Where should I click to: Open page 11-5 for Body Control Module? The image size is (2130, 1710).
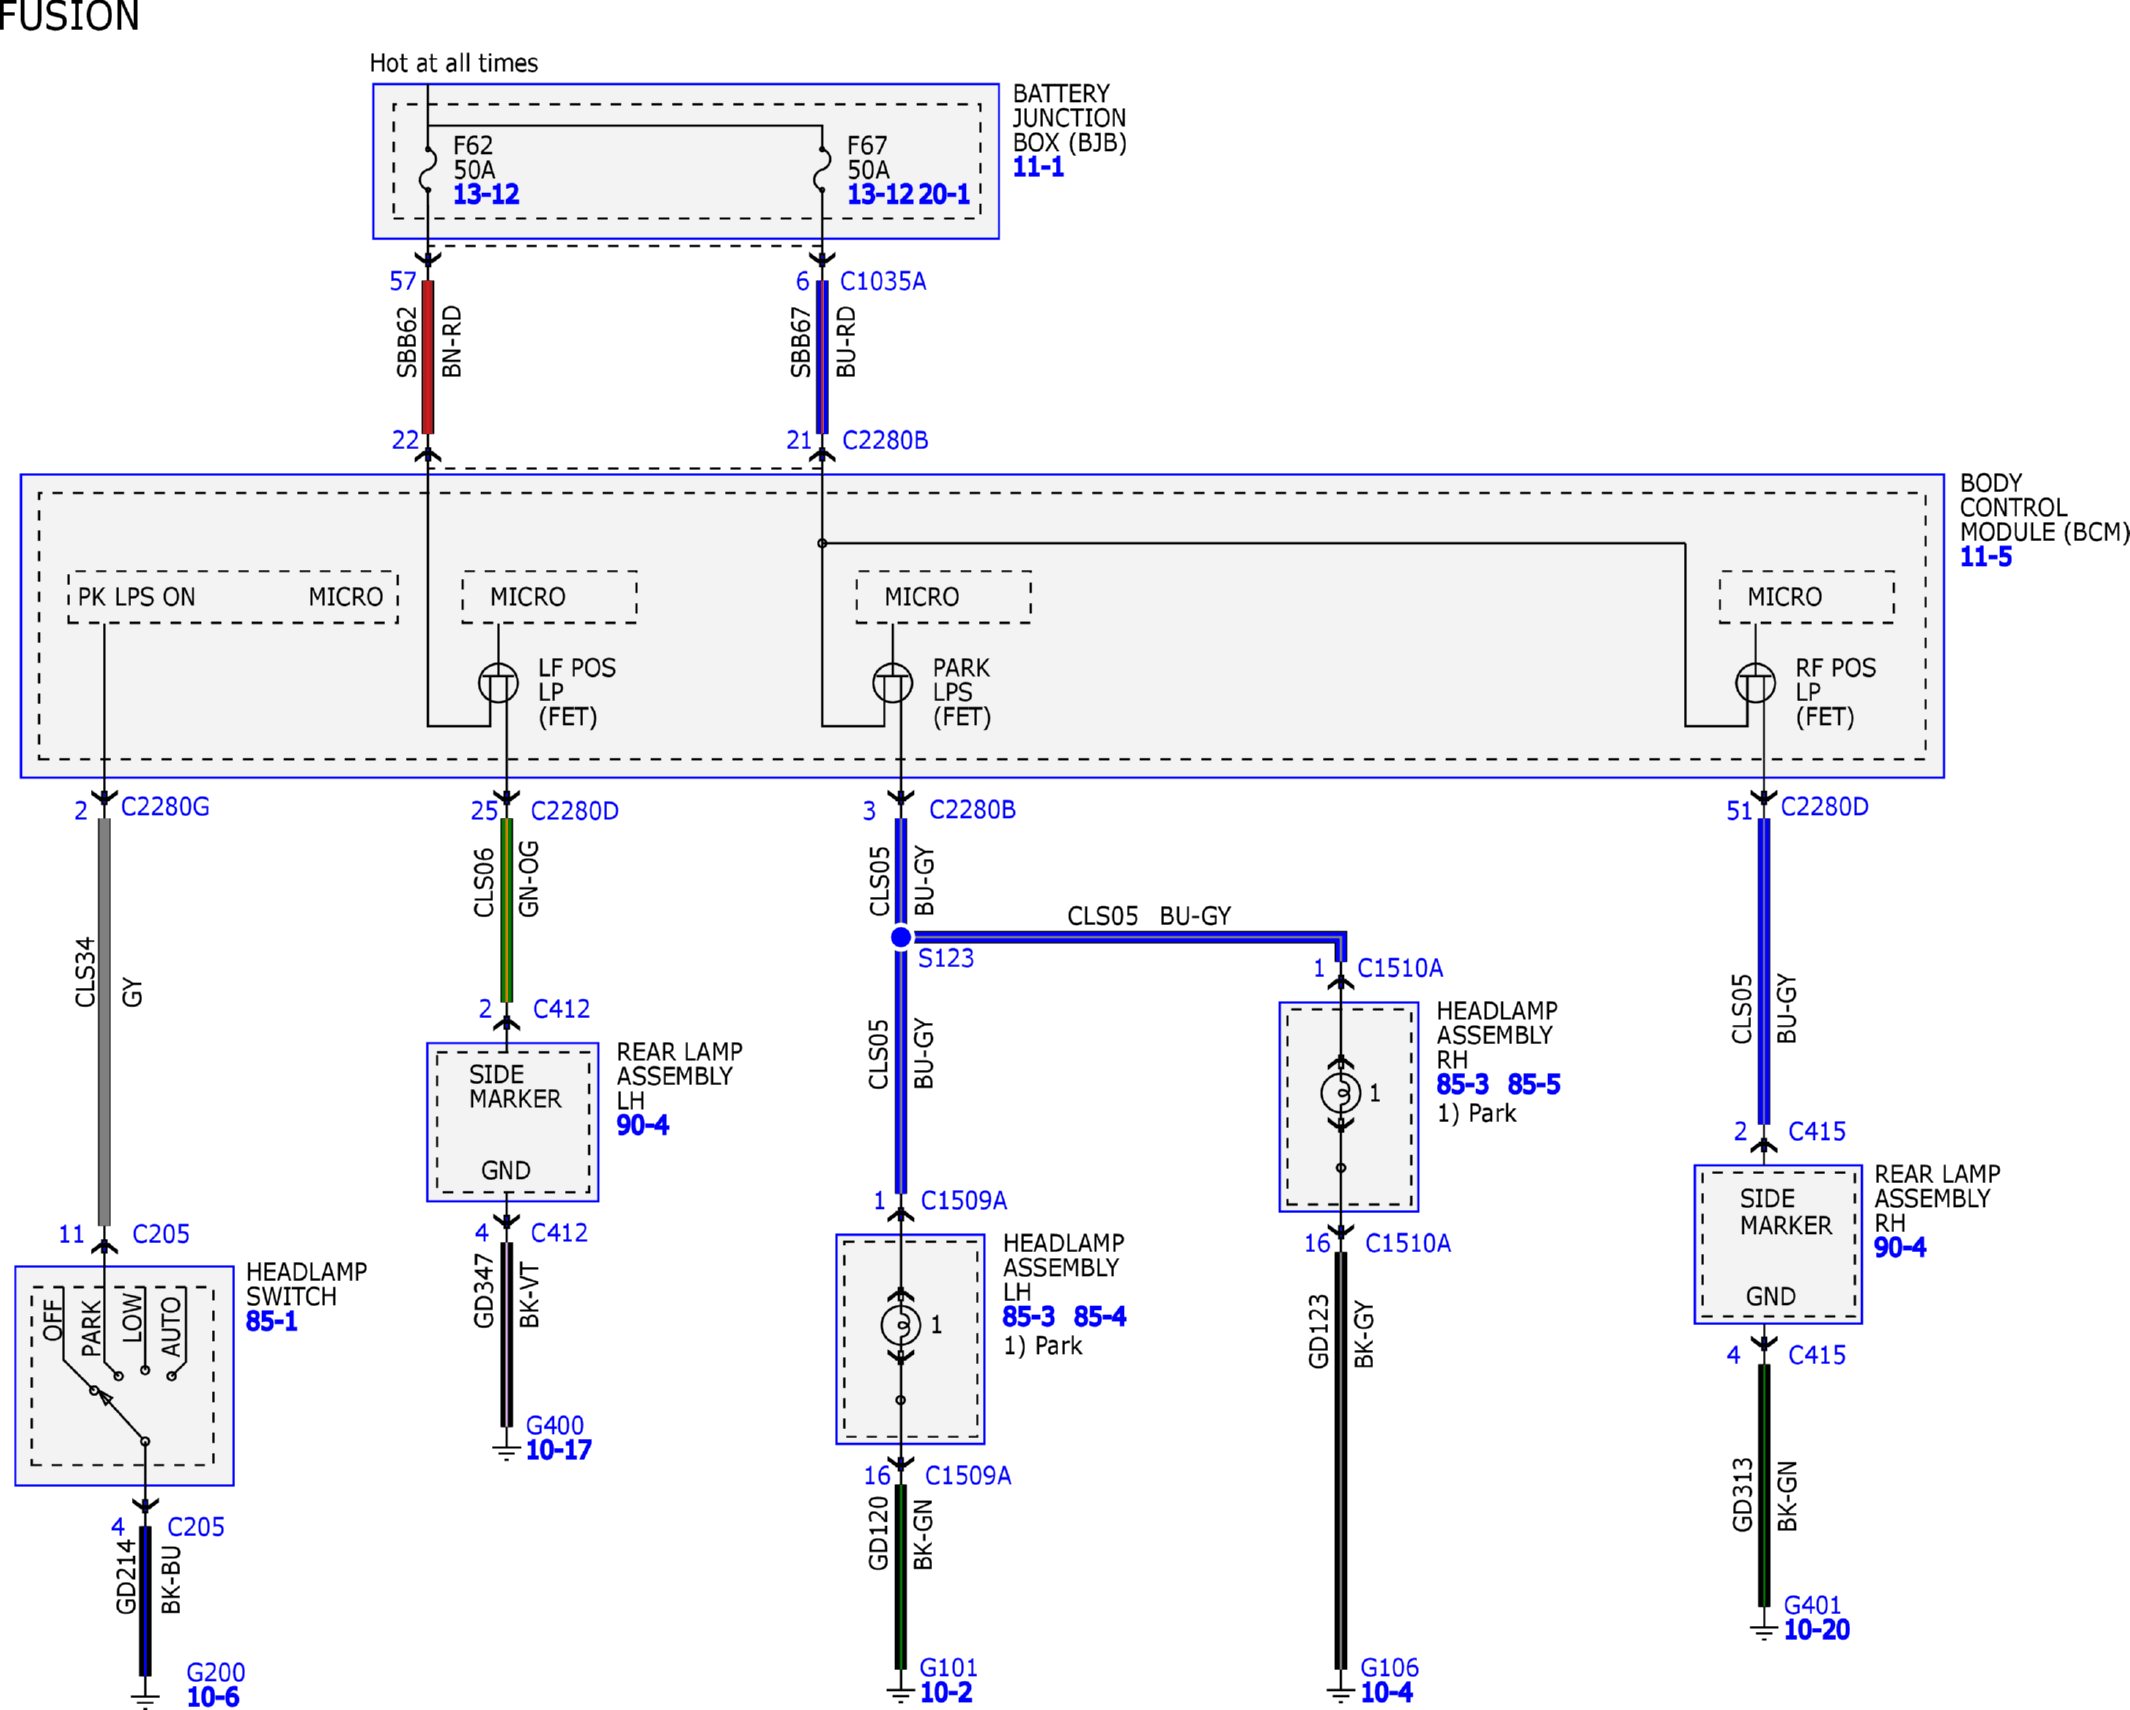tap(1985, 557)
